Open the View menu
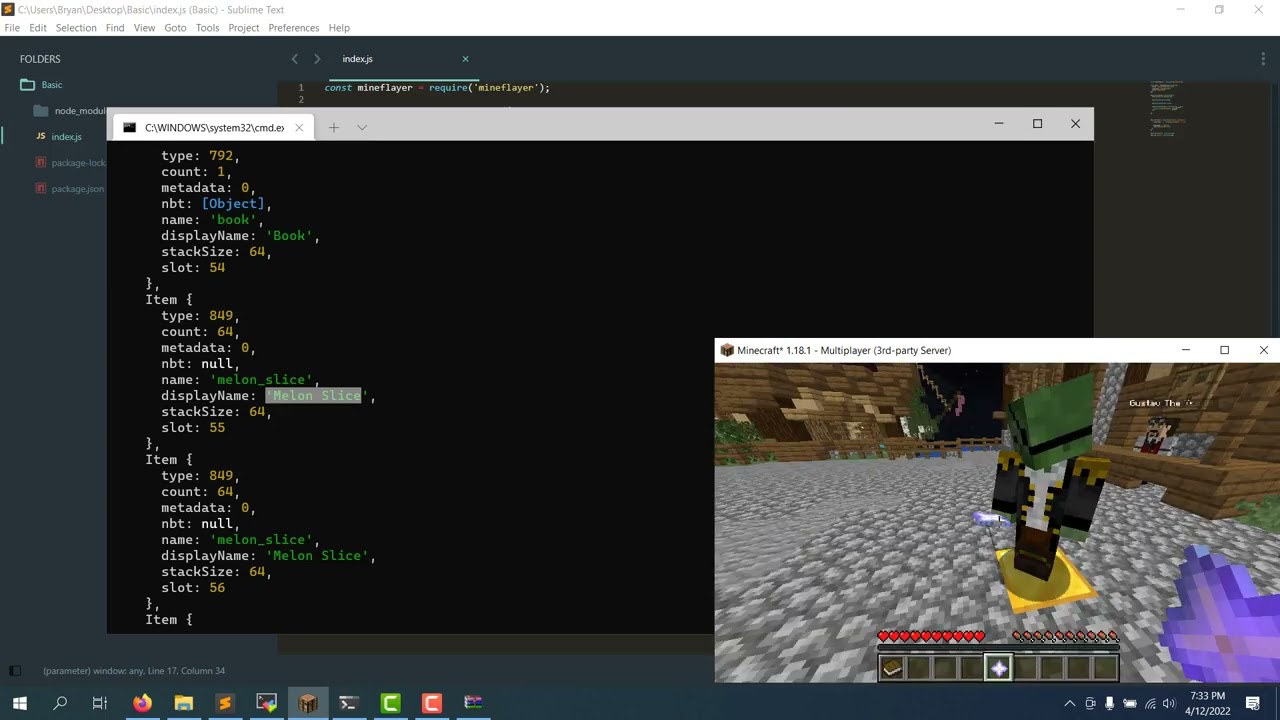Screen dimensions: 1280x720 tap(144, 28)
